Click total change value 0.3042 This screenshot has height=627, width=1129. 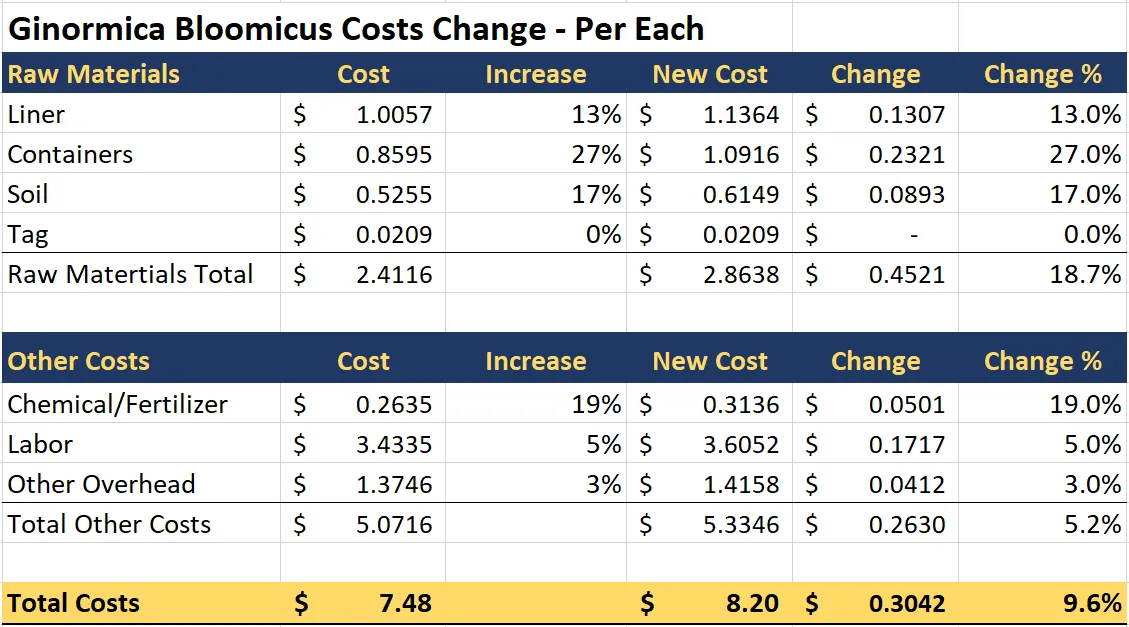coord(907,603)
